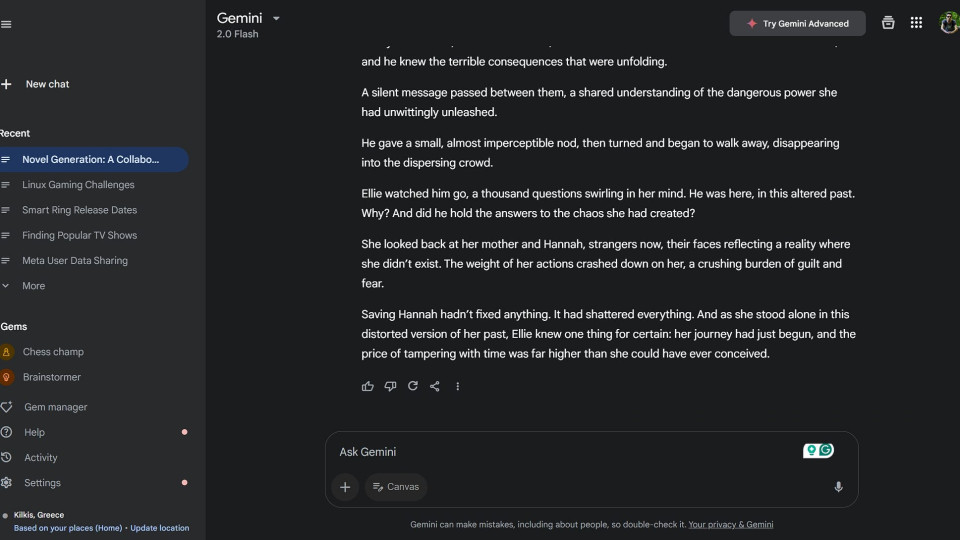The image size is (960, 540).
Task: Expand More recent chats
Action: click(x=33, y=286)
